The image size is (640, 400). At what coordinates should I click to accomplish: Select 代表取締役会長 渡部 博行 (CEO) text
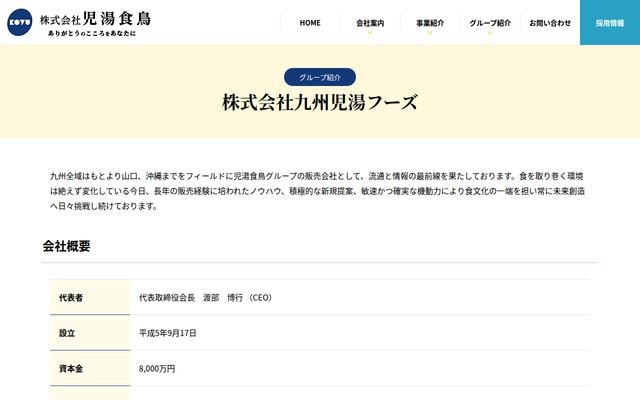[x=206, y=298]
